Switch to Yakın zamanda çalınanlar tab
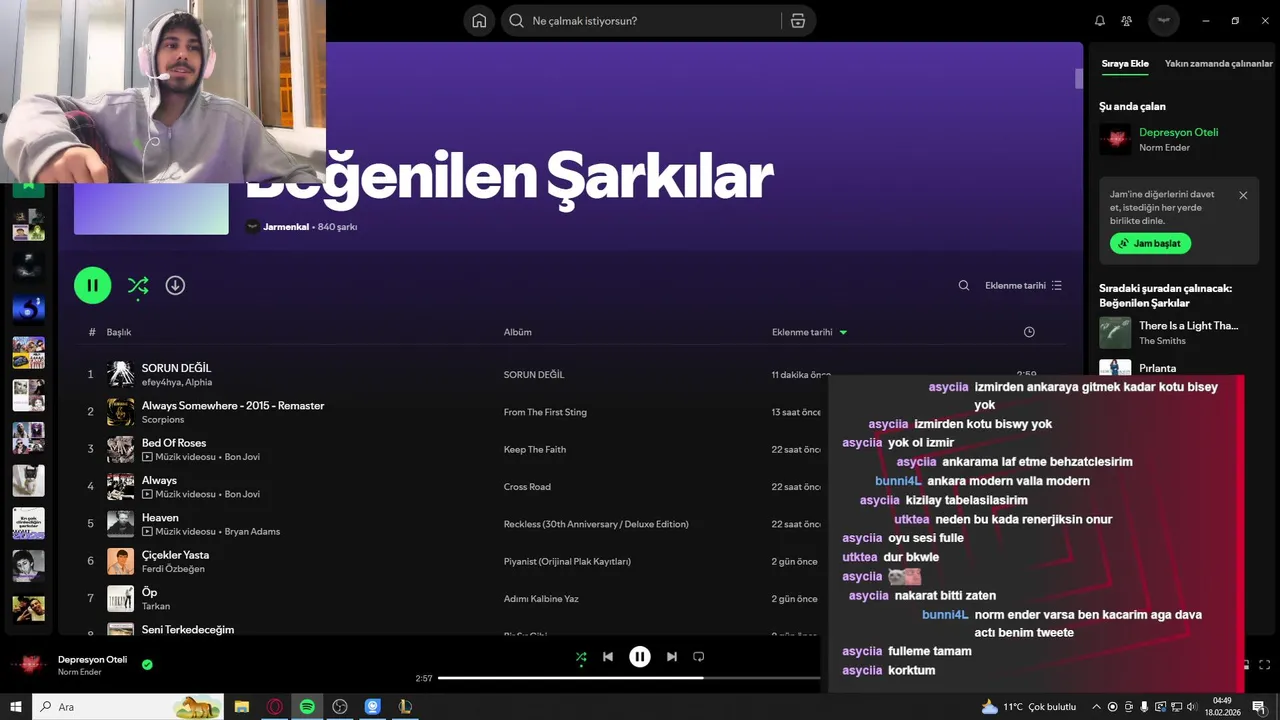 pyautogui.click(x=1219, y=64)
